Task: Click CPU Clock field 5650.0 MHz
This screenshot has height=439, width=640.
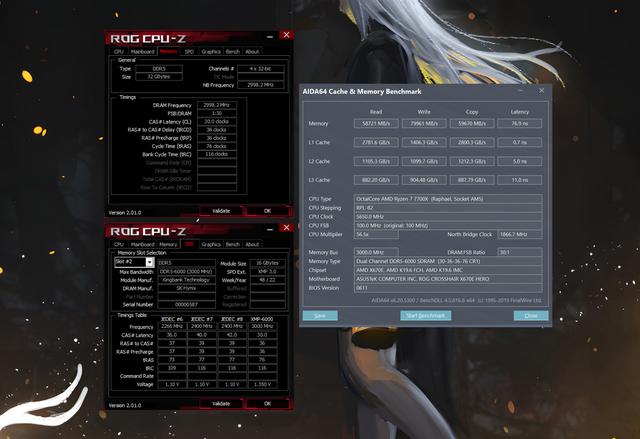Action: click(448, 217)
